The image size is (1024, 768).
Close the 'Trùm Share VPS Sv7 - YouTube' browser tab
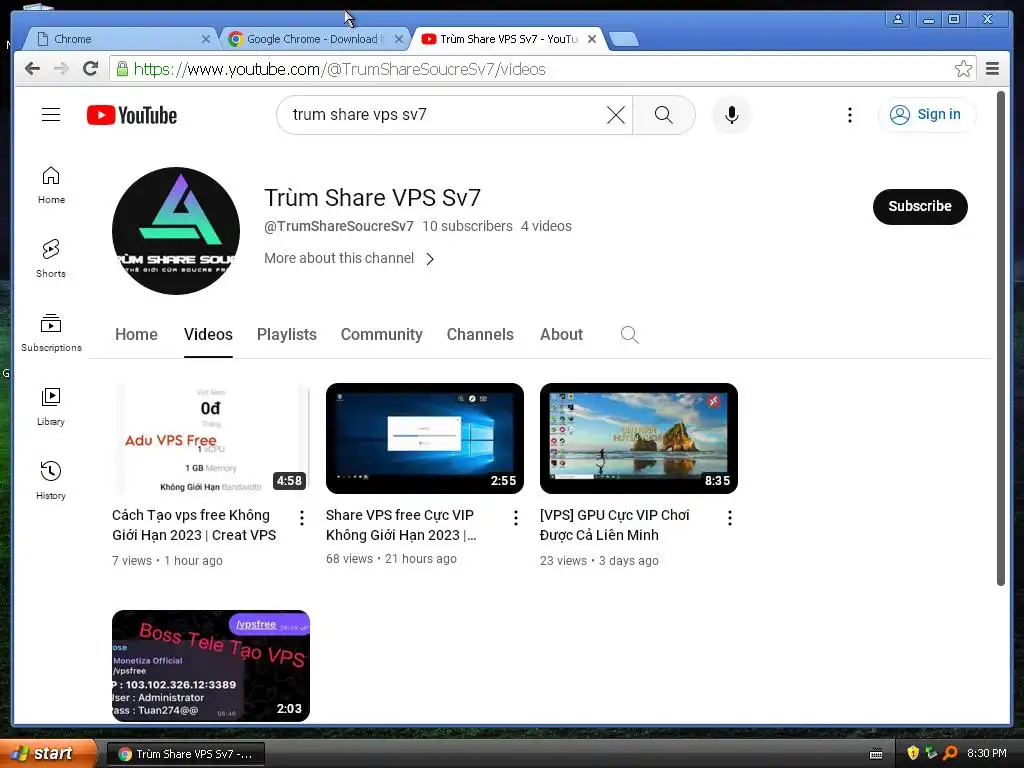(592, 39)
